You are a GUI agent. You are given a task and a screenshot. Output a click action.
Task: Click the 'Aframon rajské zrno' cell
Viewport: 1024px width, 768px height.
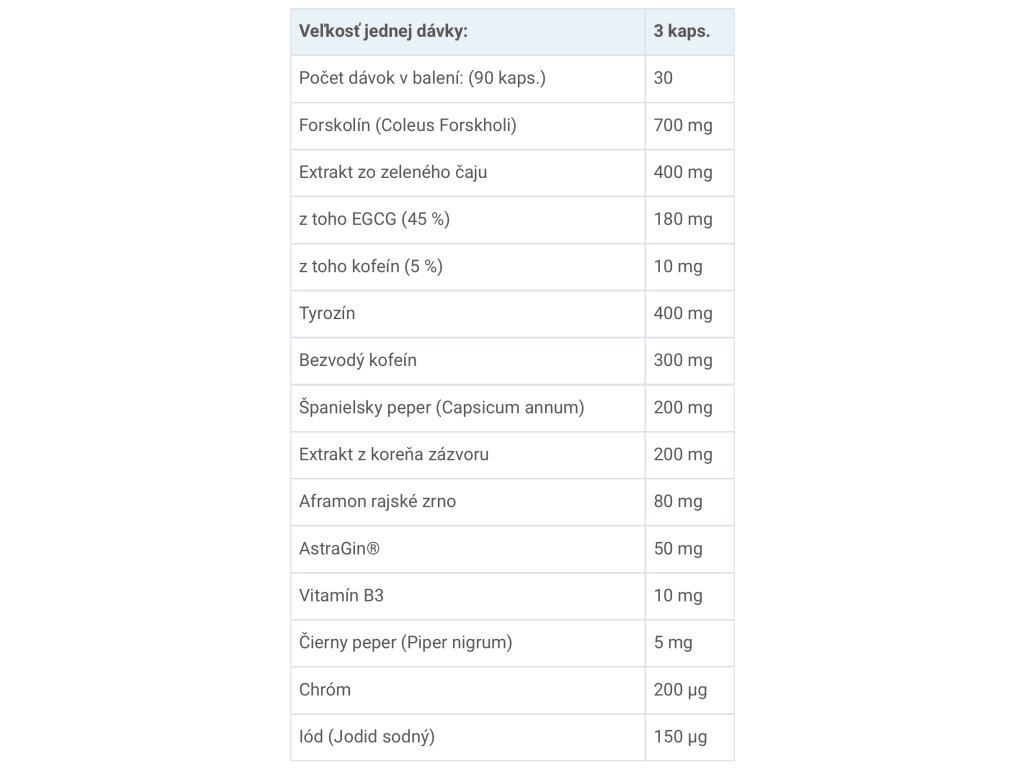pos(468,502)
